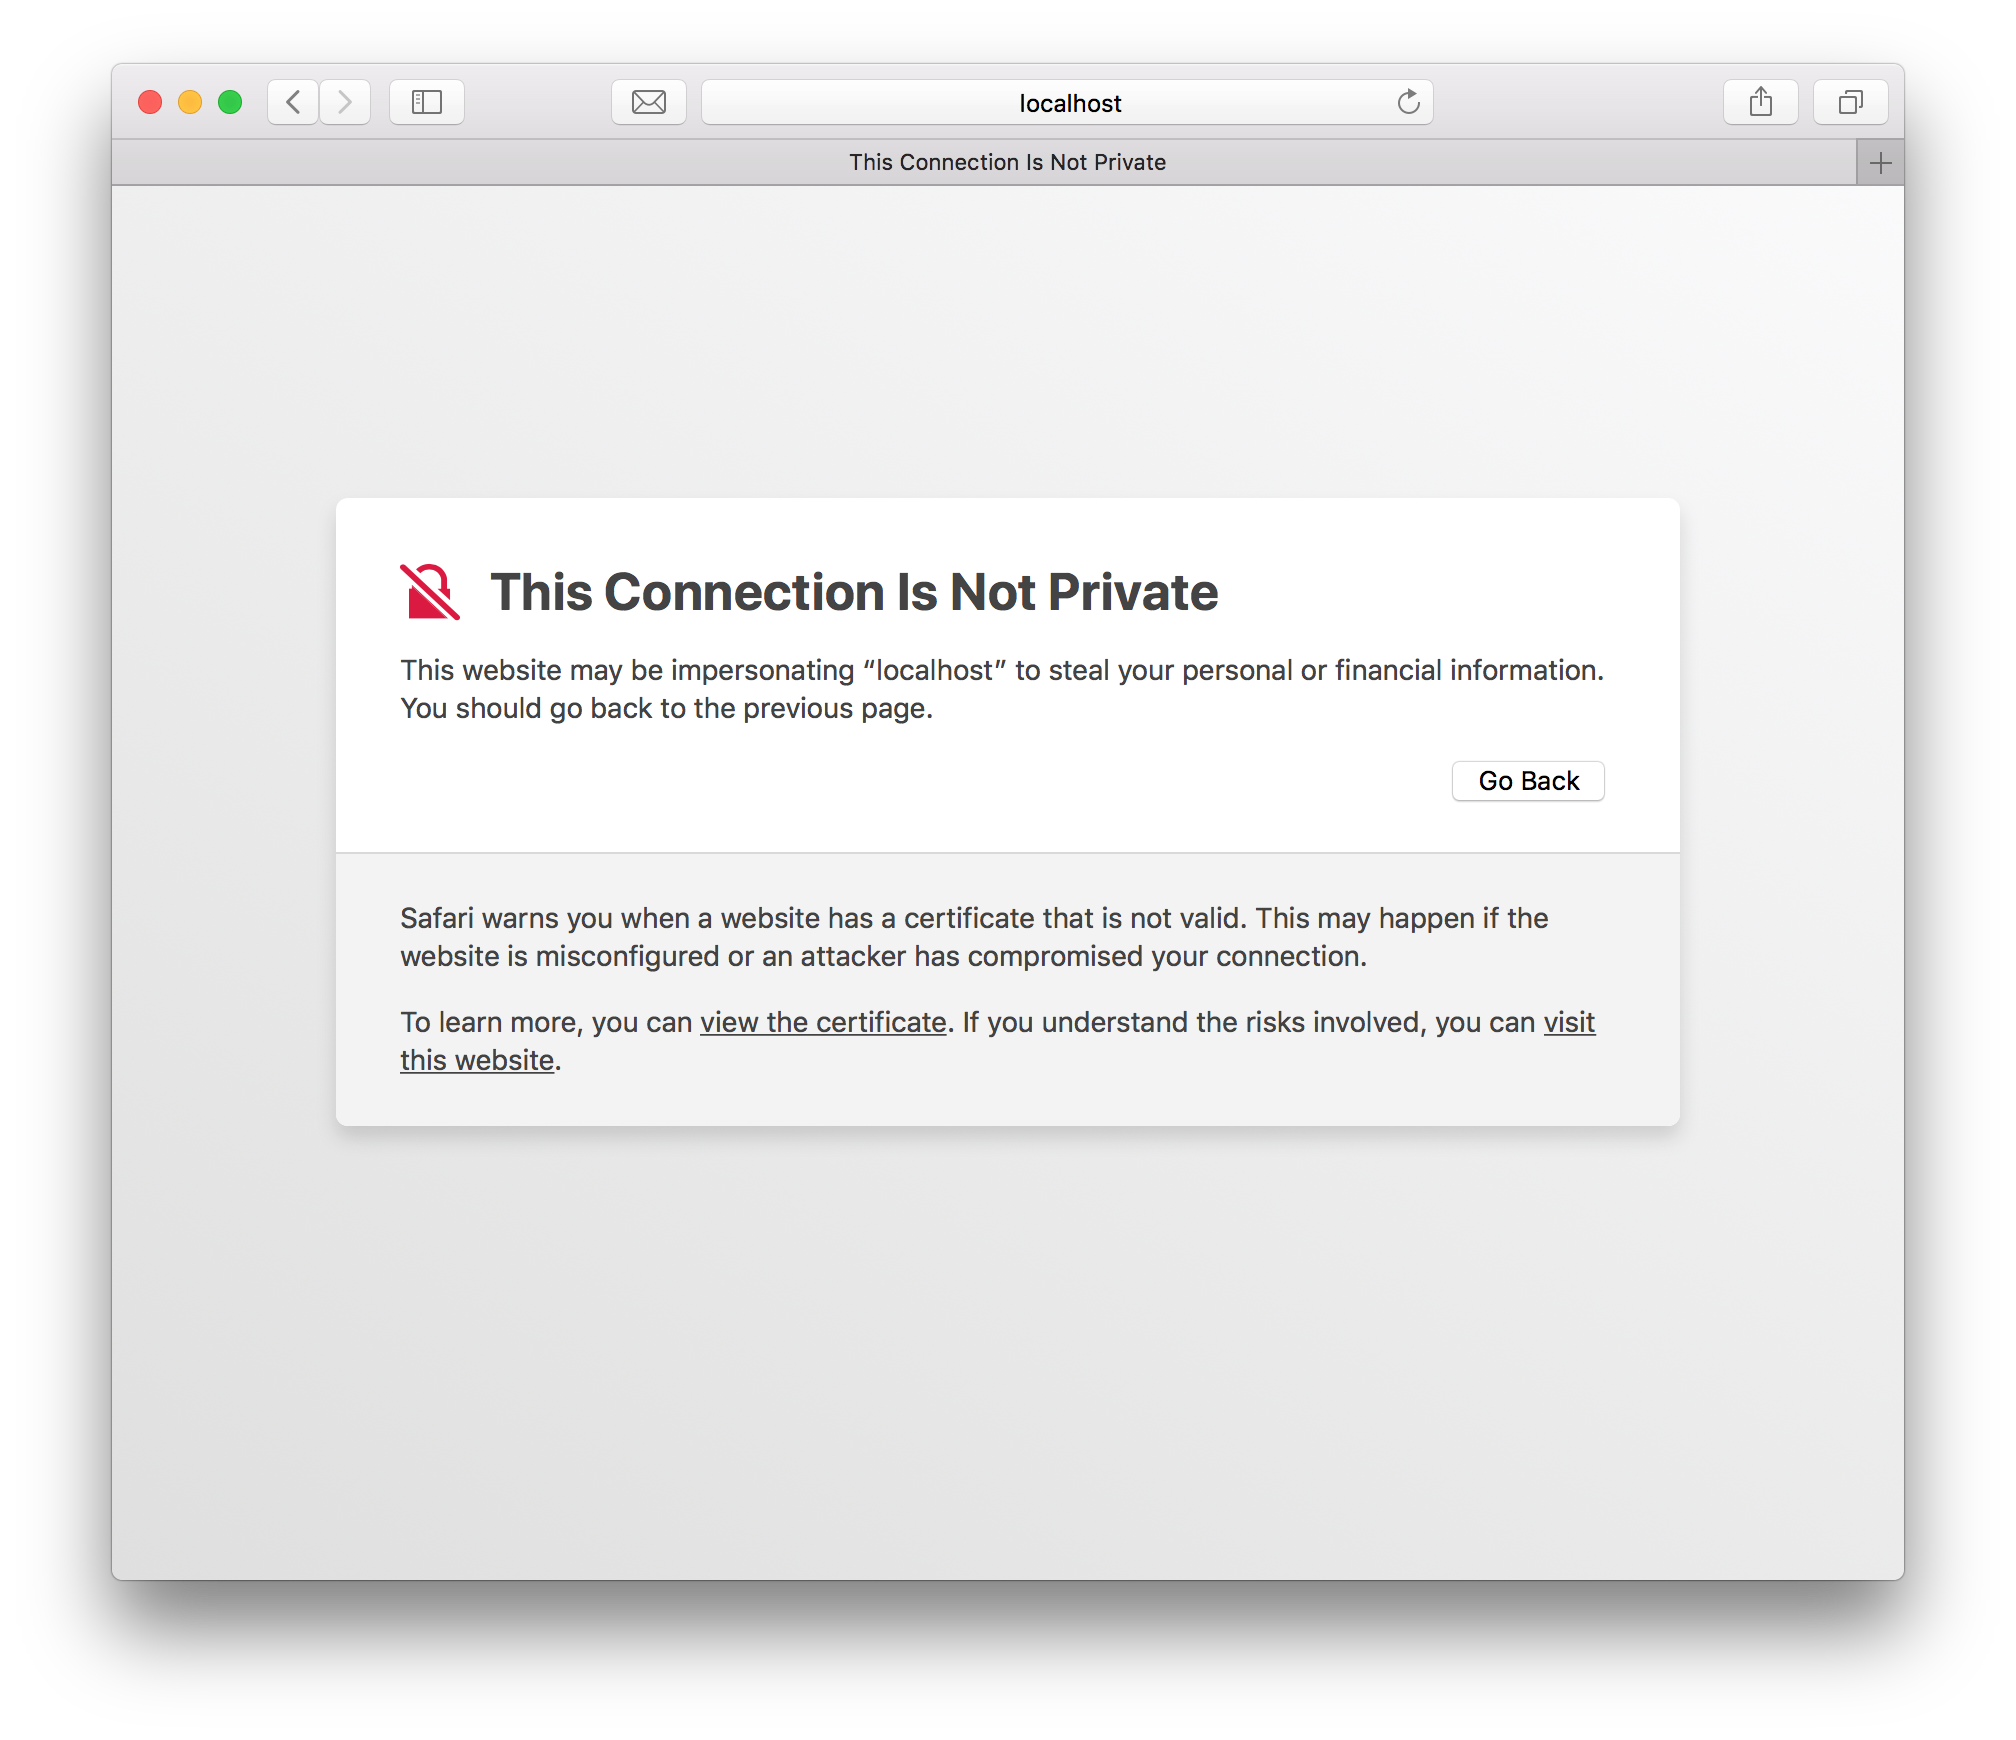The height and width of the screenshot is (1740, 2016).
Task: Click the impersonating 'localhost' warning paragraph
Action: [1000, 689]
